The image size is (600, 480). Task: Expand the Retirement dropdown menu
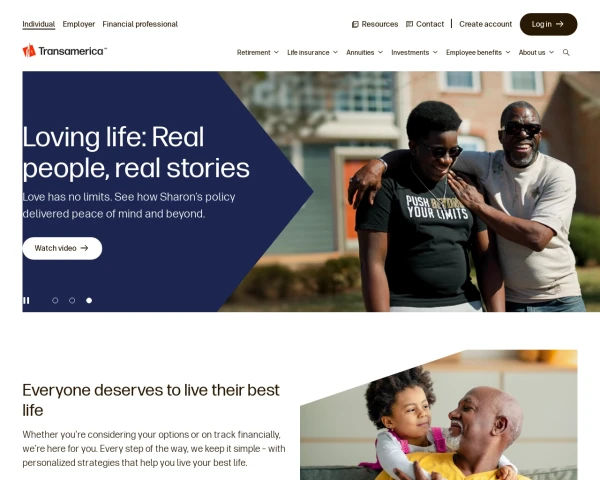point(258,52)
